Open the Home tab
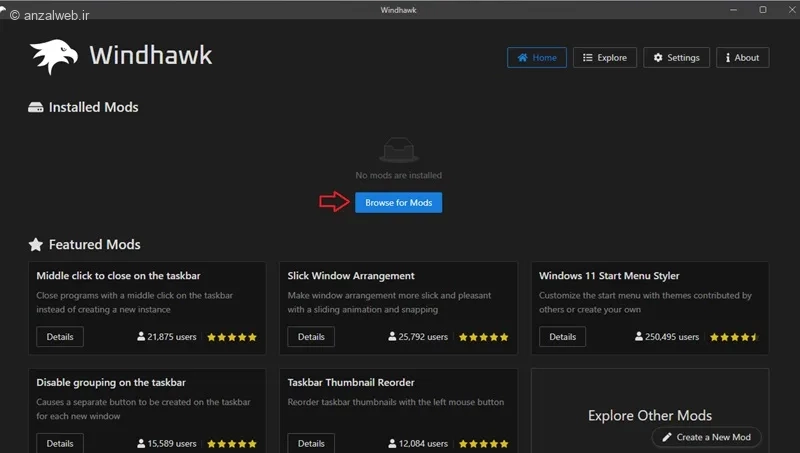This screenshot has width=800, height=453. 537,58
